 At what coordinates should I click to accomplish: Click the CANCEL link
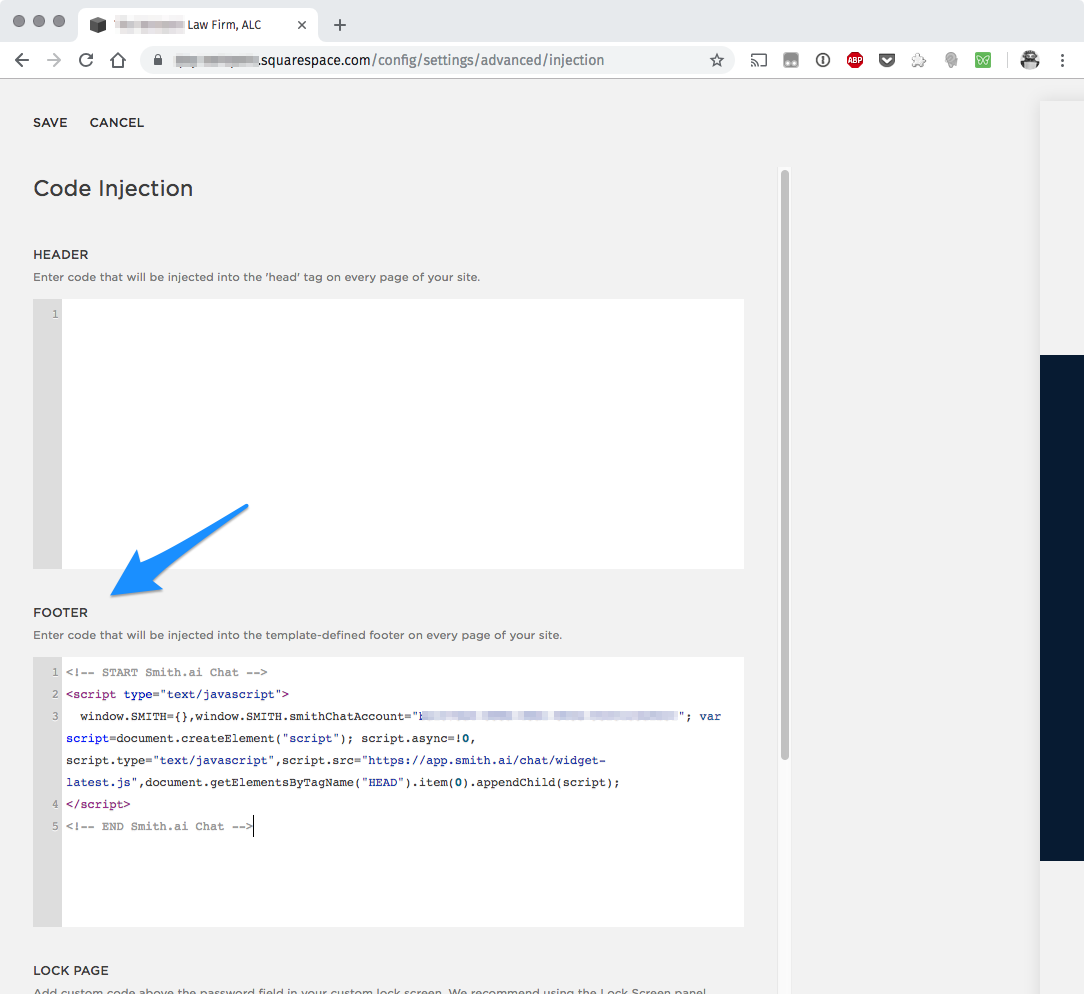(116, 122)
